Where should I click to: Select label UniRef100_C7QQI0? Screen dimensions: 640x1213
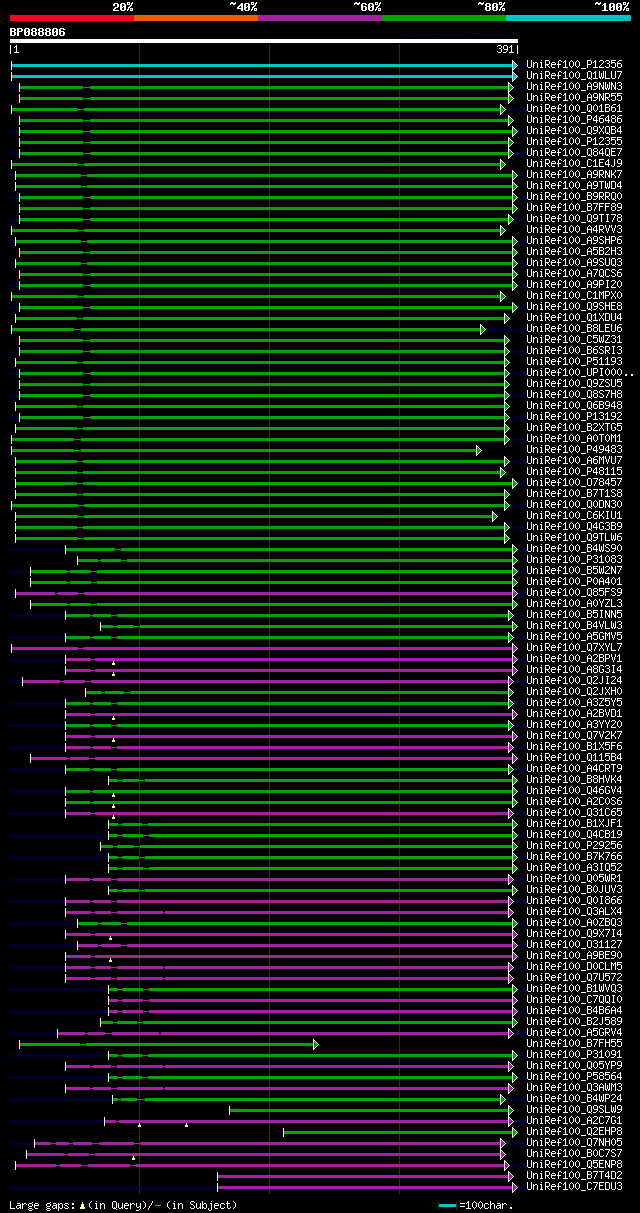pos(574,999)
